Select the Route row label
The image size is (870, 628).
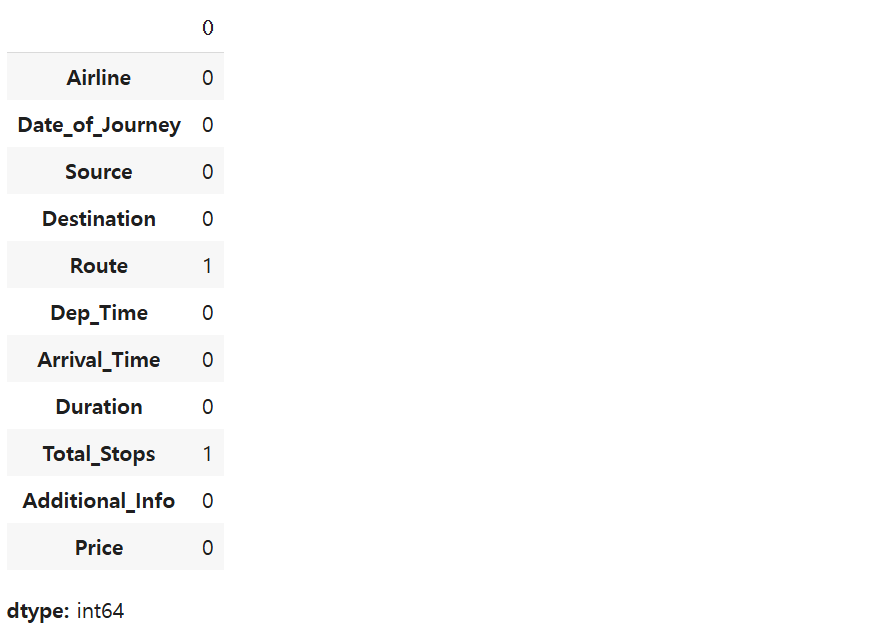pyautogui.click(x=99, y=266)
